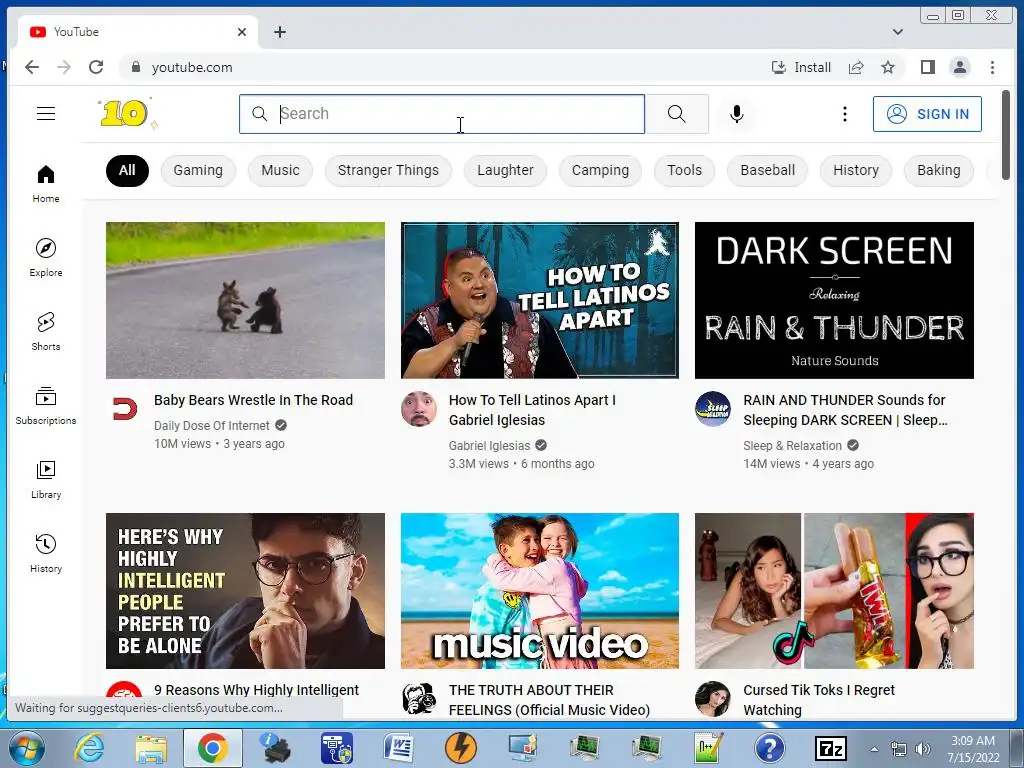
Task: Start voice search with the microphone
Action: (x=736, y=114)
